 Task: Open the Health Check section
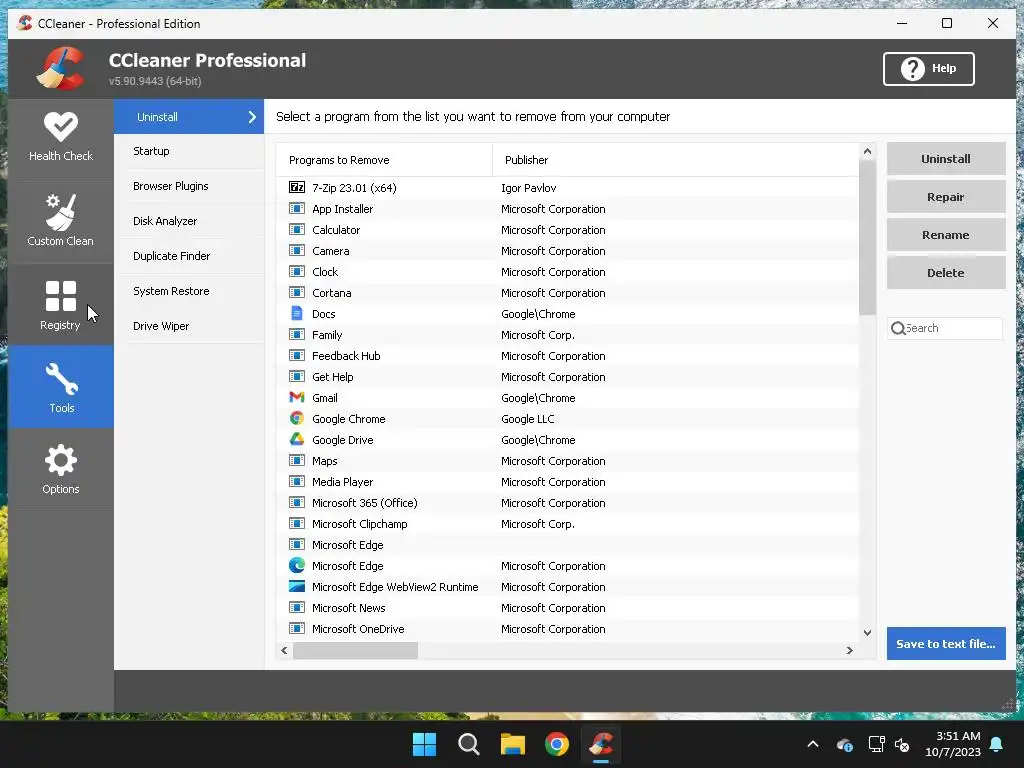(61, 137)
